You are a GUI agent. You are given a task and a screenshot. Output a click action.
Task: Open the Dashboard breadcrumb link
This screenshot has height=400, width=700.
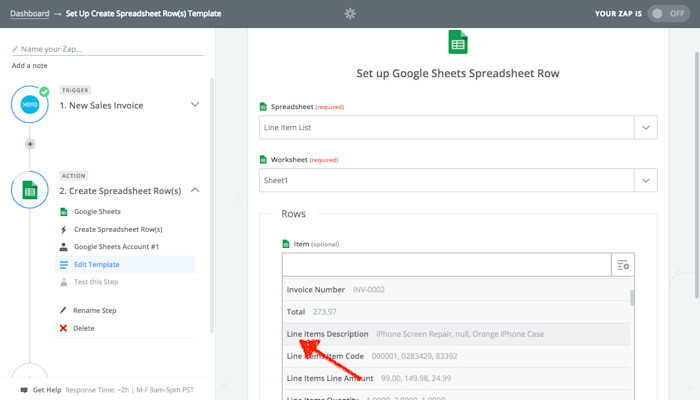(29, 13)
